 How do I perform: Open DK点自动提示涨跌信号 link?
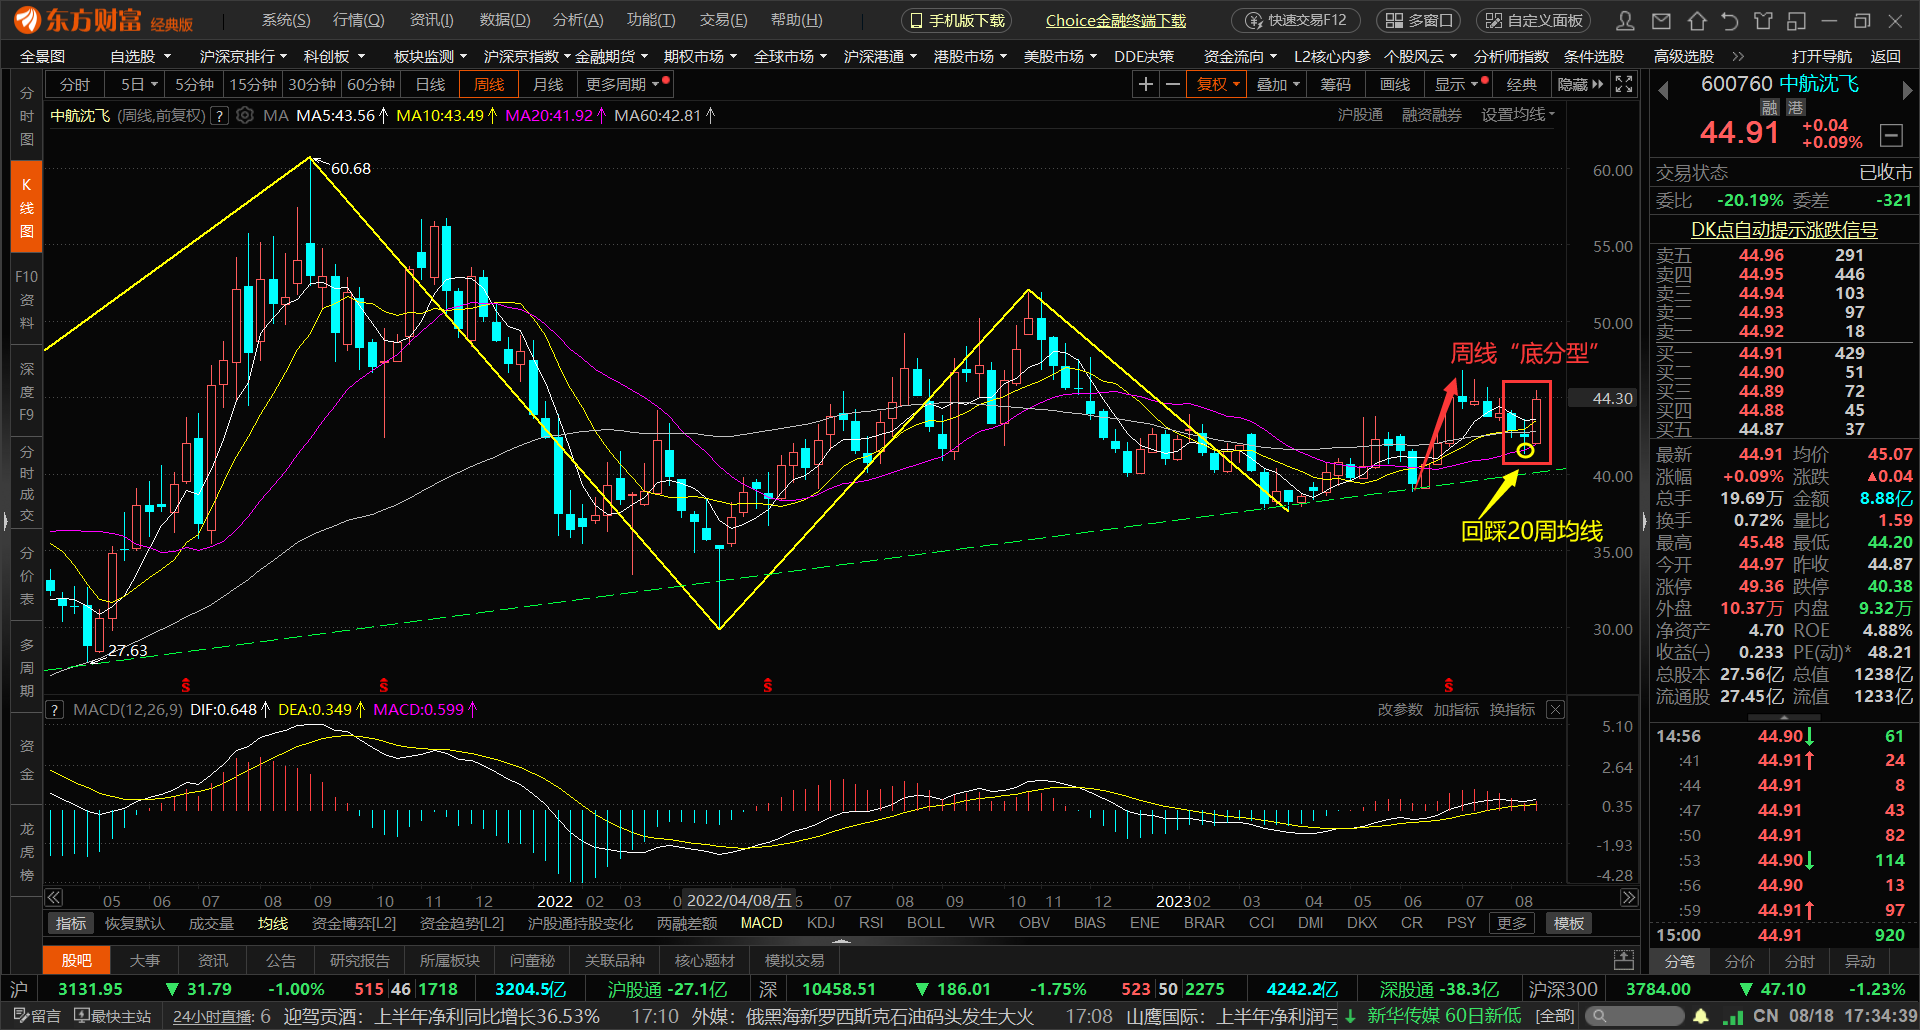pos(1784,230)
